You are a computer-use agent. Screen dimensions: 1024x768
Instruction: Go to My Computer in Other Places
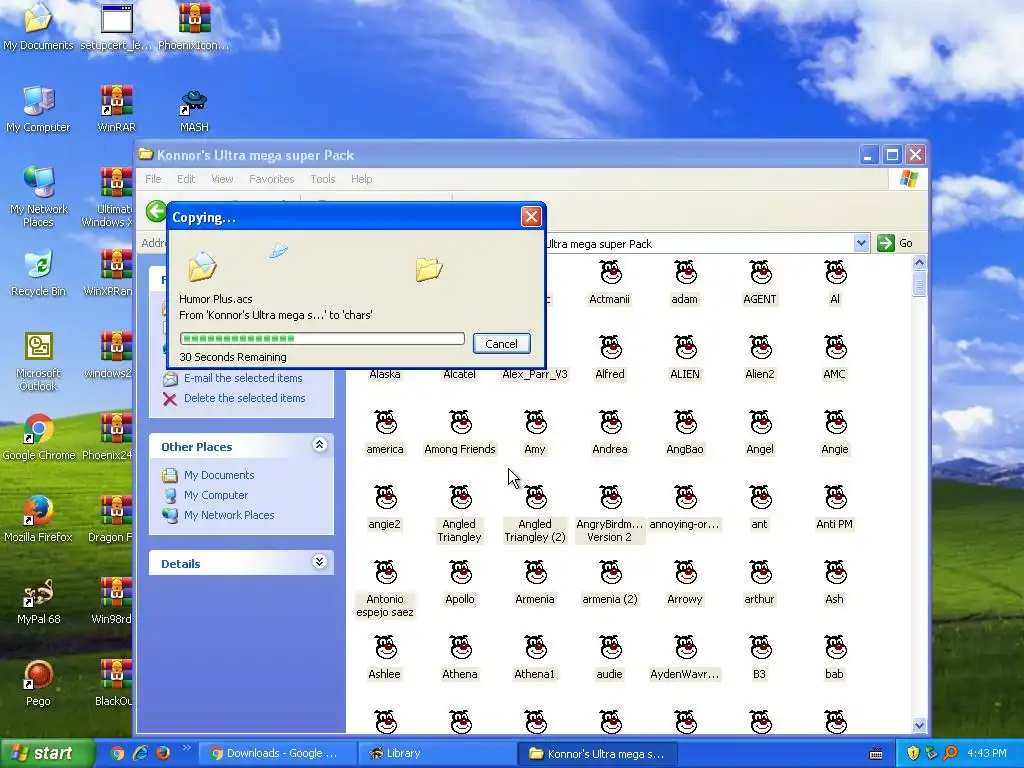tap(216, 495)
